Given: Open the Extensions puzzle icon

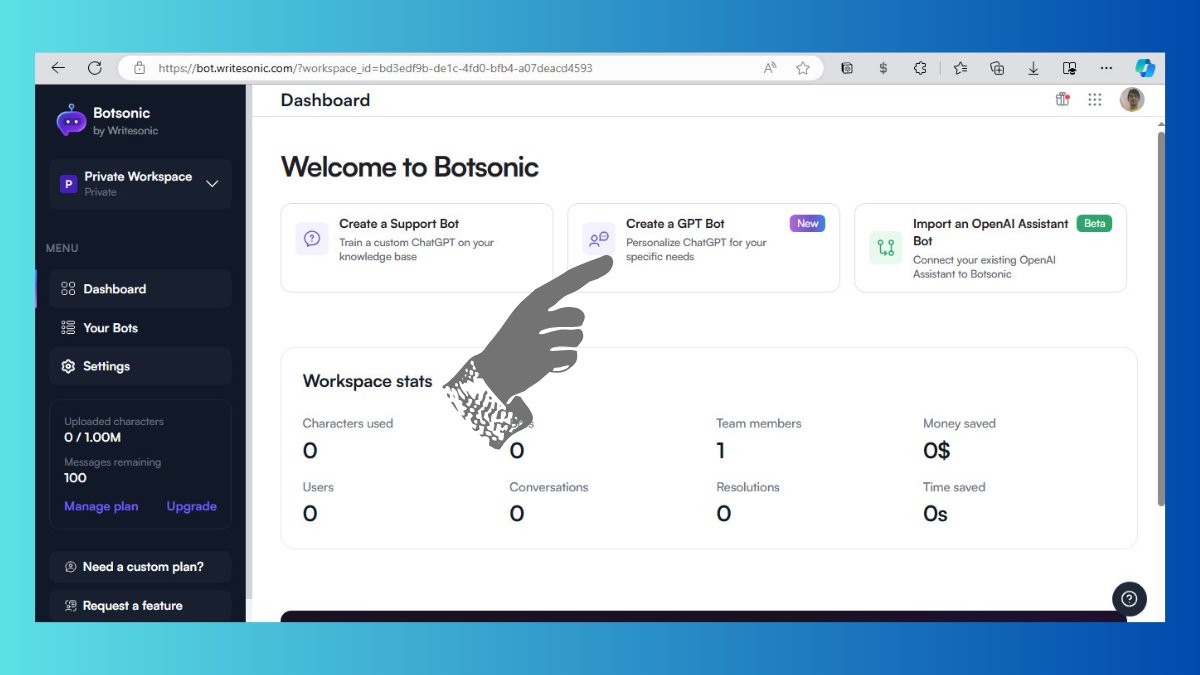Looking at the screenshot, I should click(920, 68).
